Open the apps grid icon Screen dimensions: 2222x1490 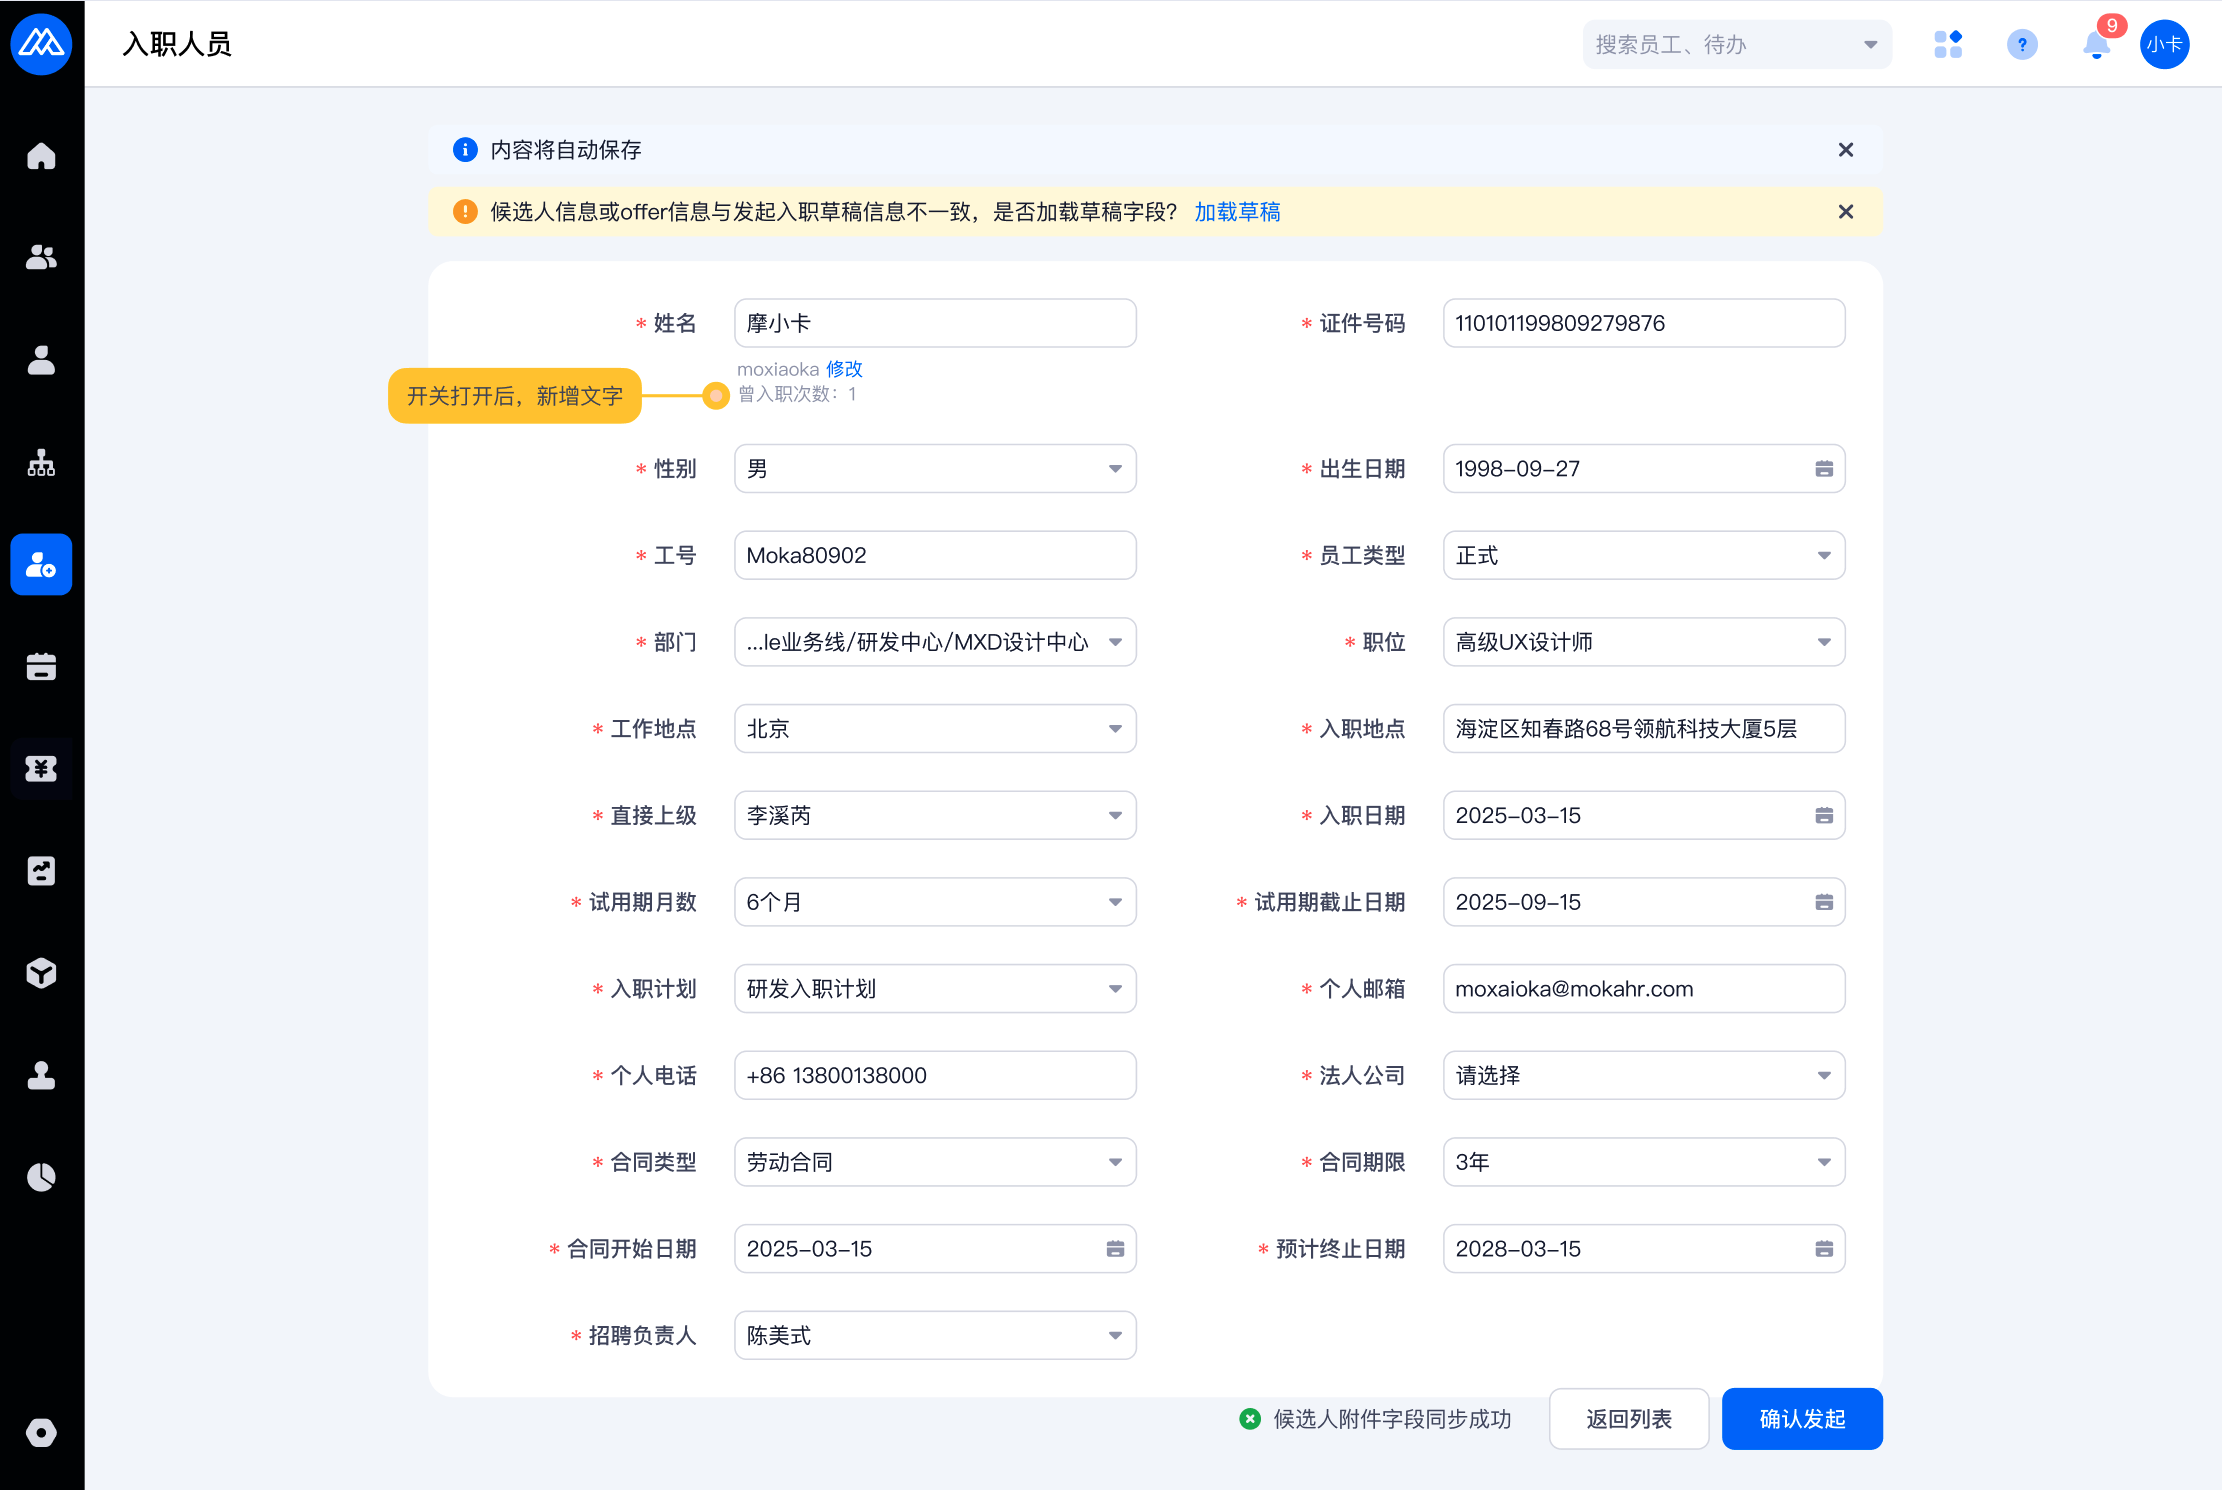1948,45
